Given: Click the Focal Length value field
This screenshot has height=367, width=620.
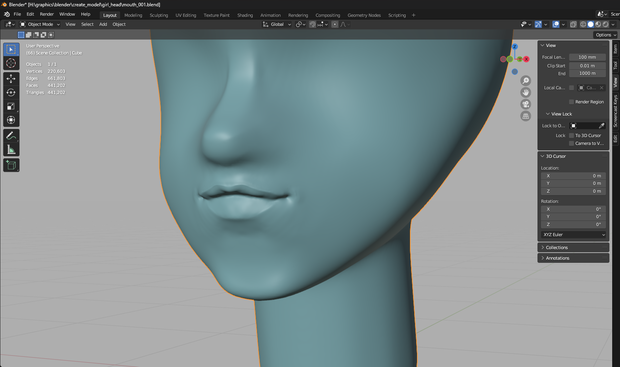Looking at the screenshot, I should tap(587, 57).
